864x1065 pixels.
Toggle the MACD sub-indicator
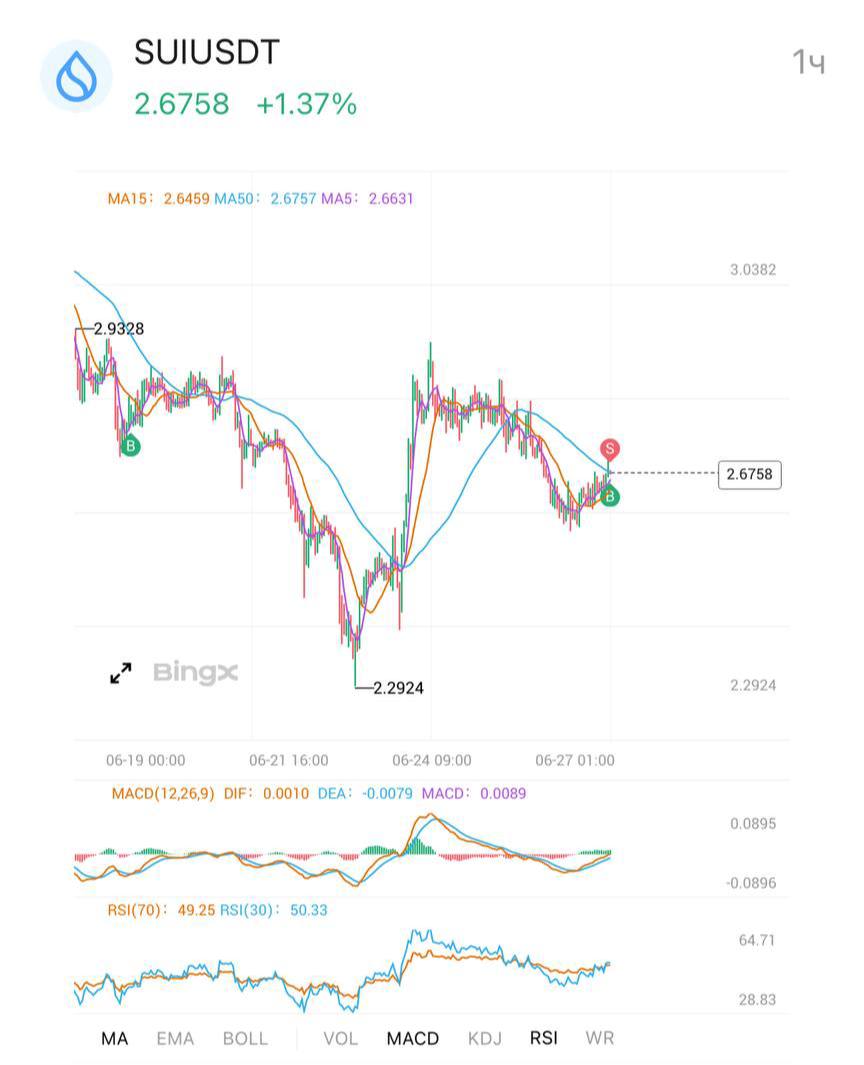412,1039
